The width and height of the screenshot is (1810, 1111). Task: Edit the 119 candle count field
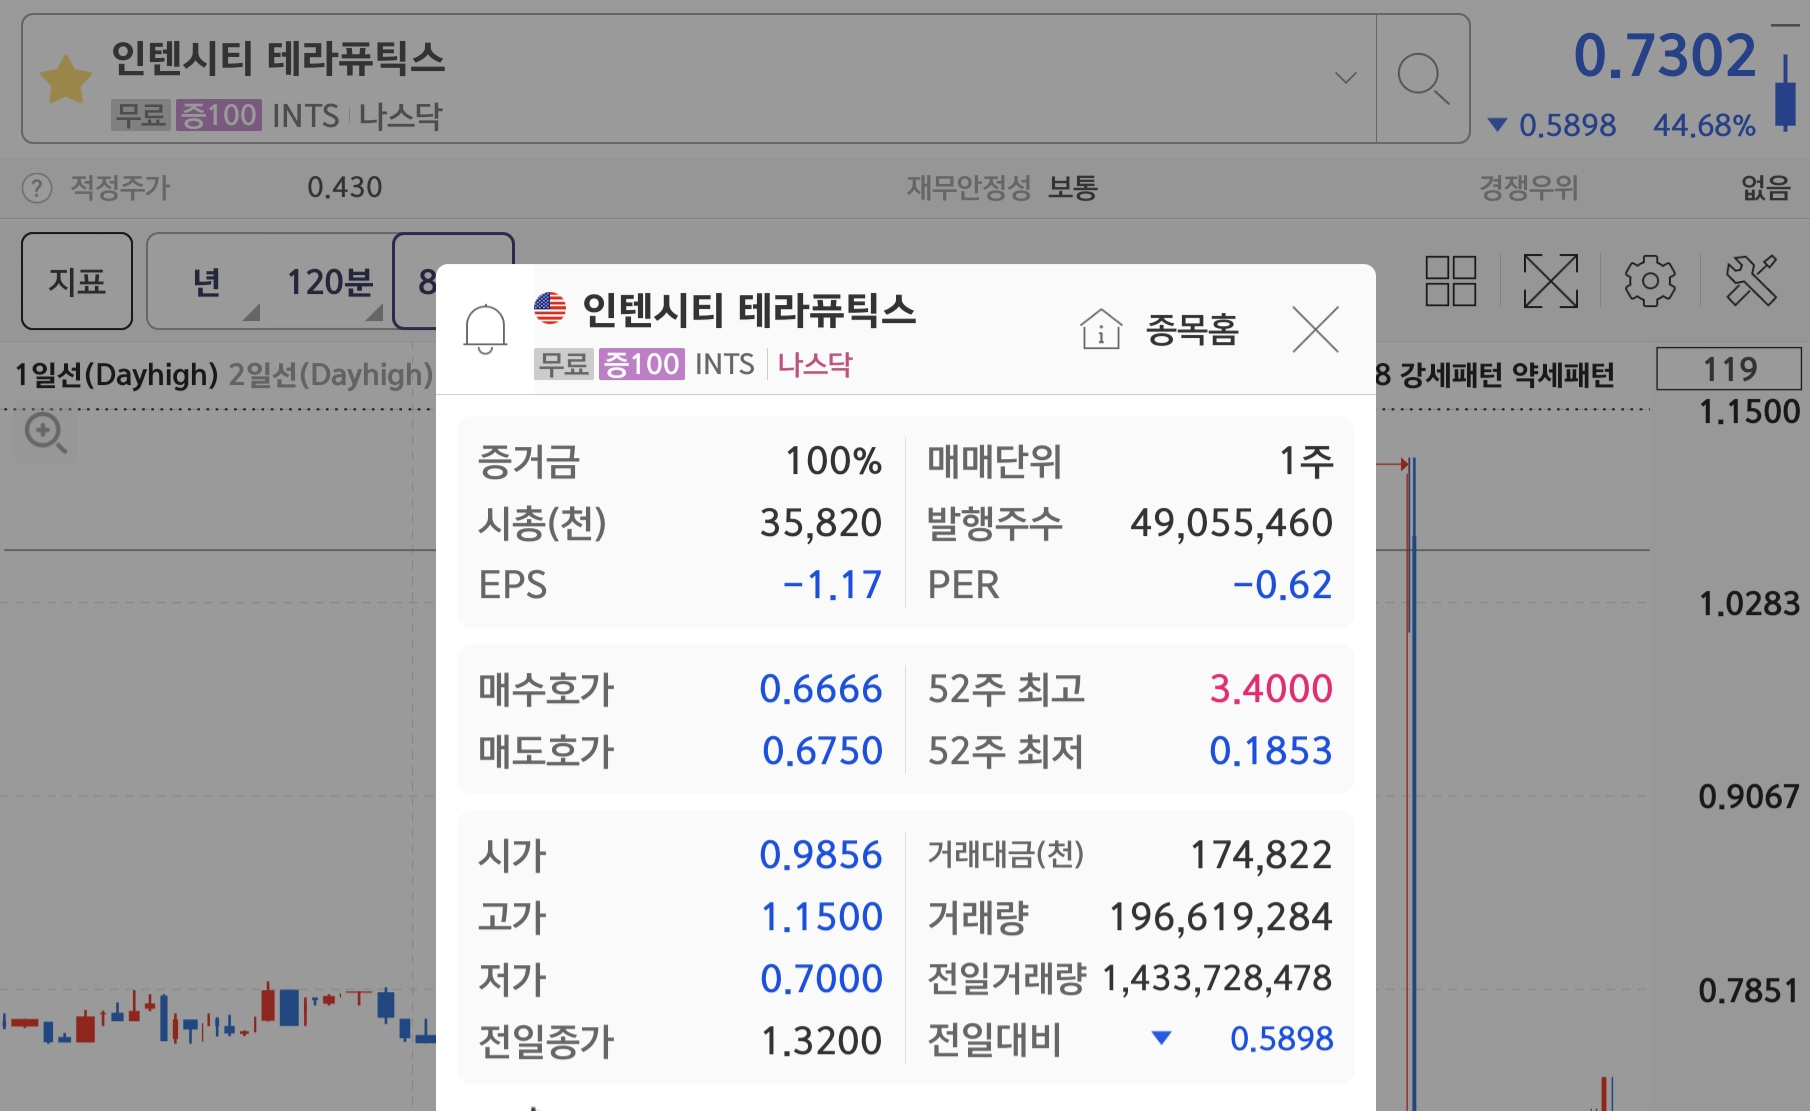coord(1729,369)
